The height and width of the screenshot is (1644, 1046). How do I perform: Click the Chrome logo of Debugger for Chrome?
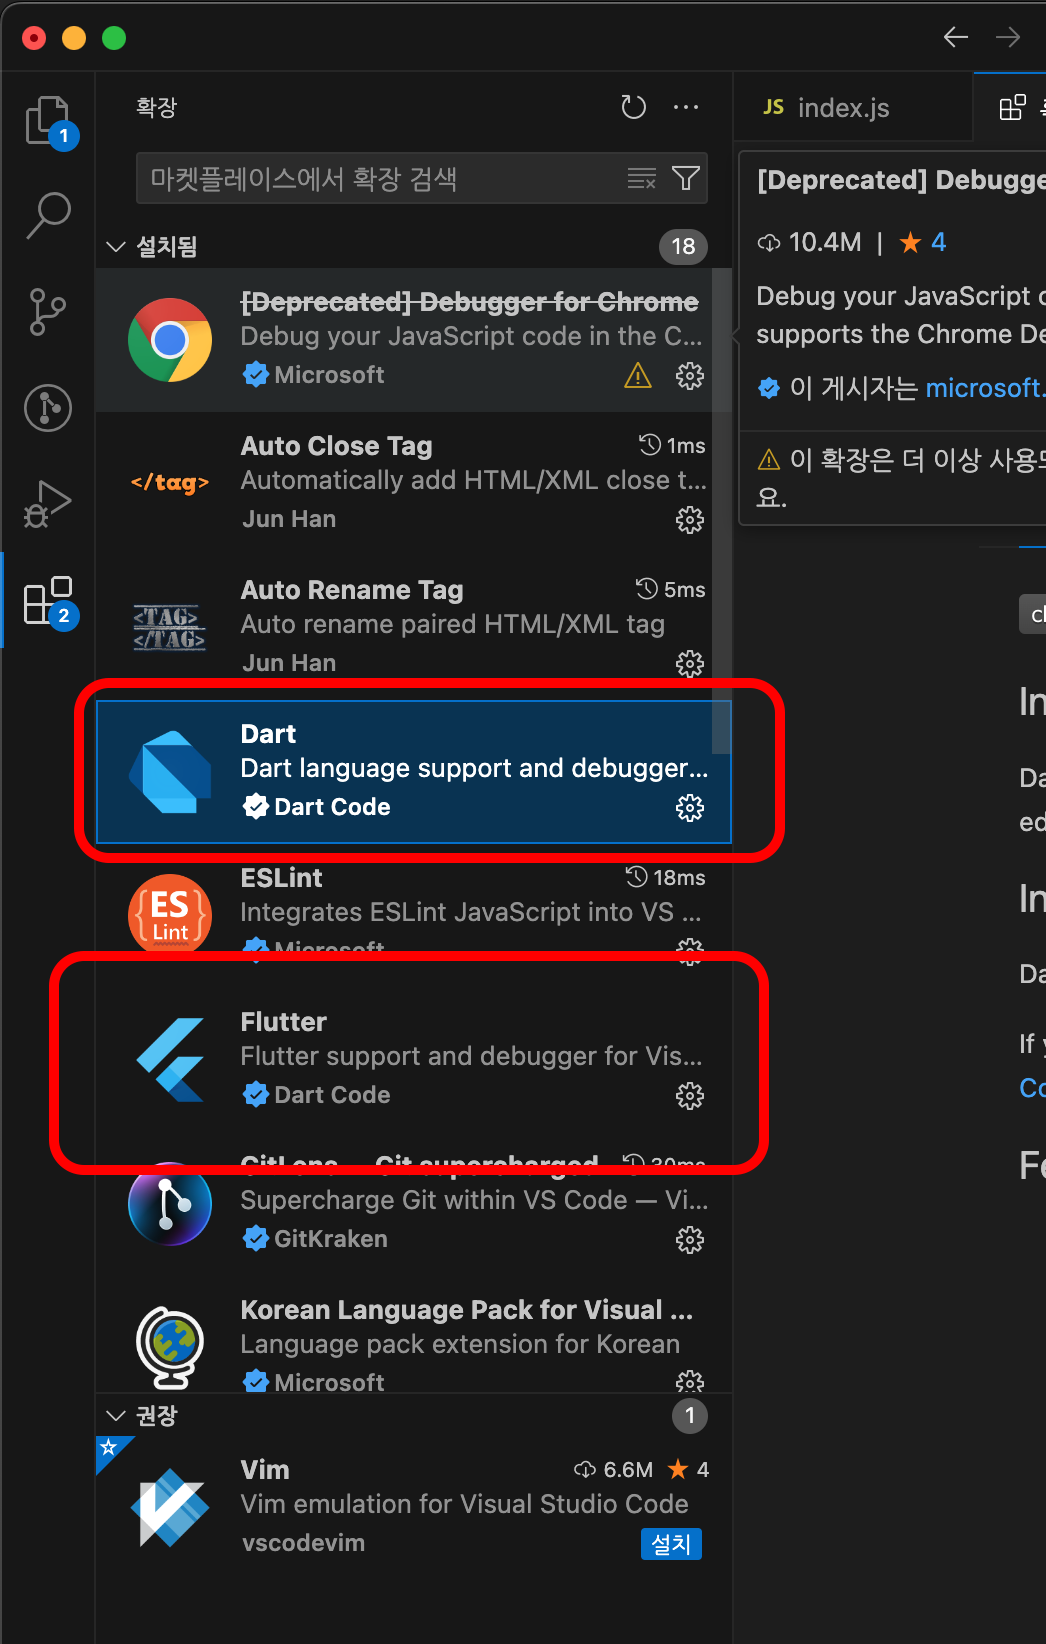coord(170,340)
